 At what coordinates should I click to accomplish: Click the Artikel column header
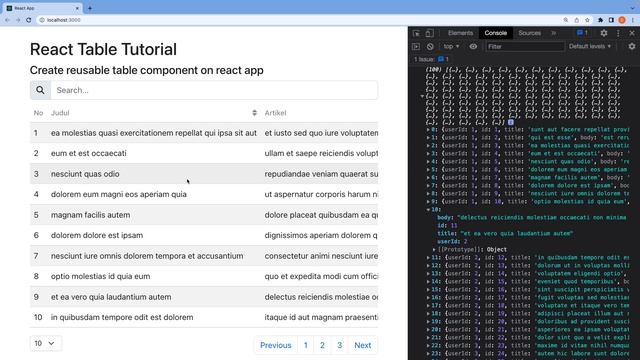pos(275,113)
